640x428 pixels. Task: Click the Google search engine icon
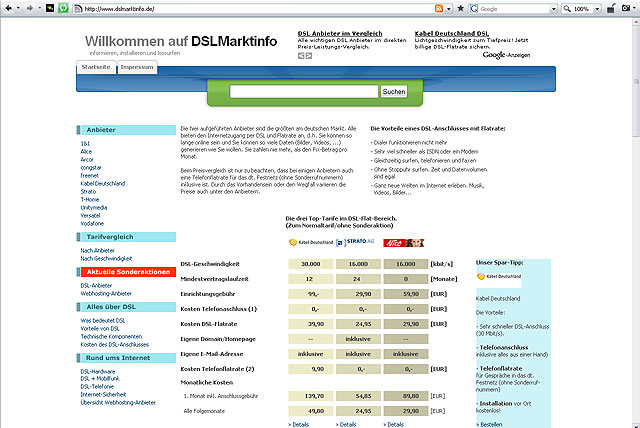(x=473, y=9)
